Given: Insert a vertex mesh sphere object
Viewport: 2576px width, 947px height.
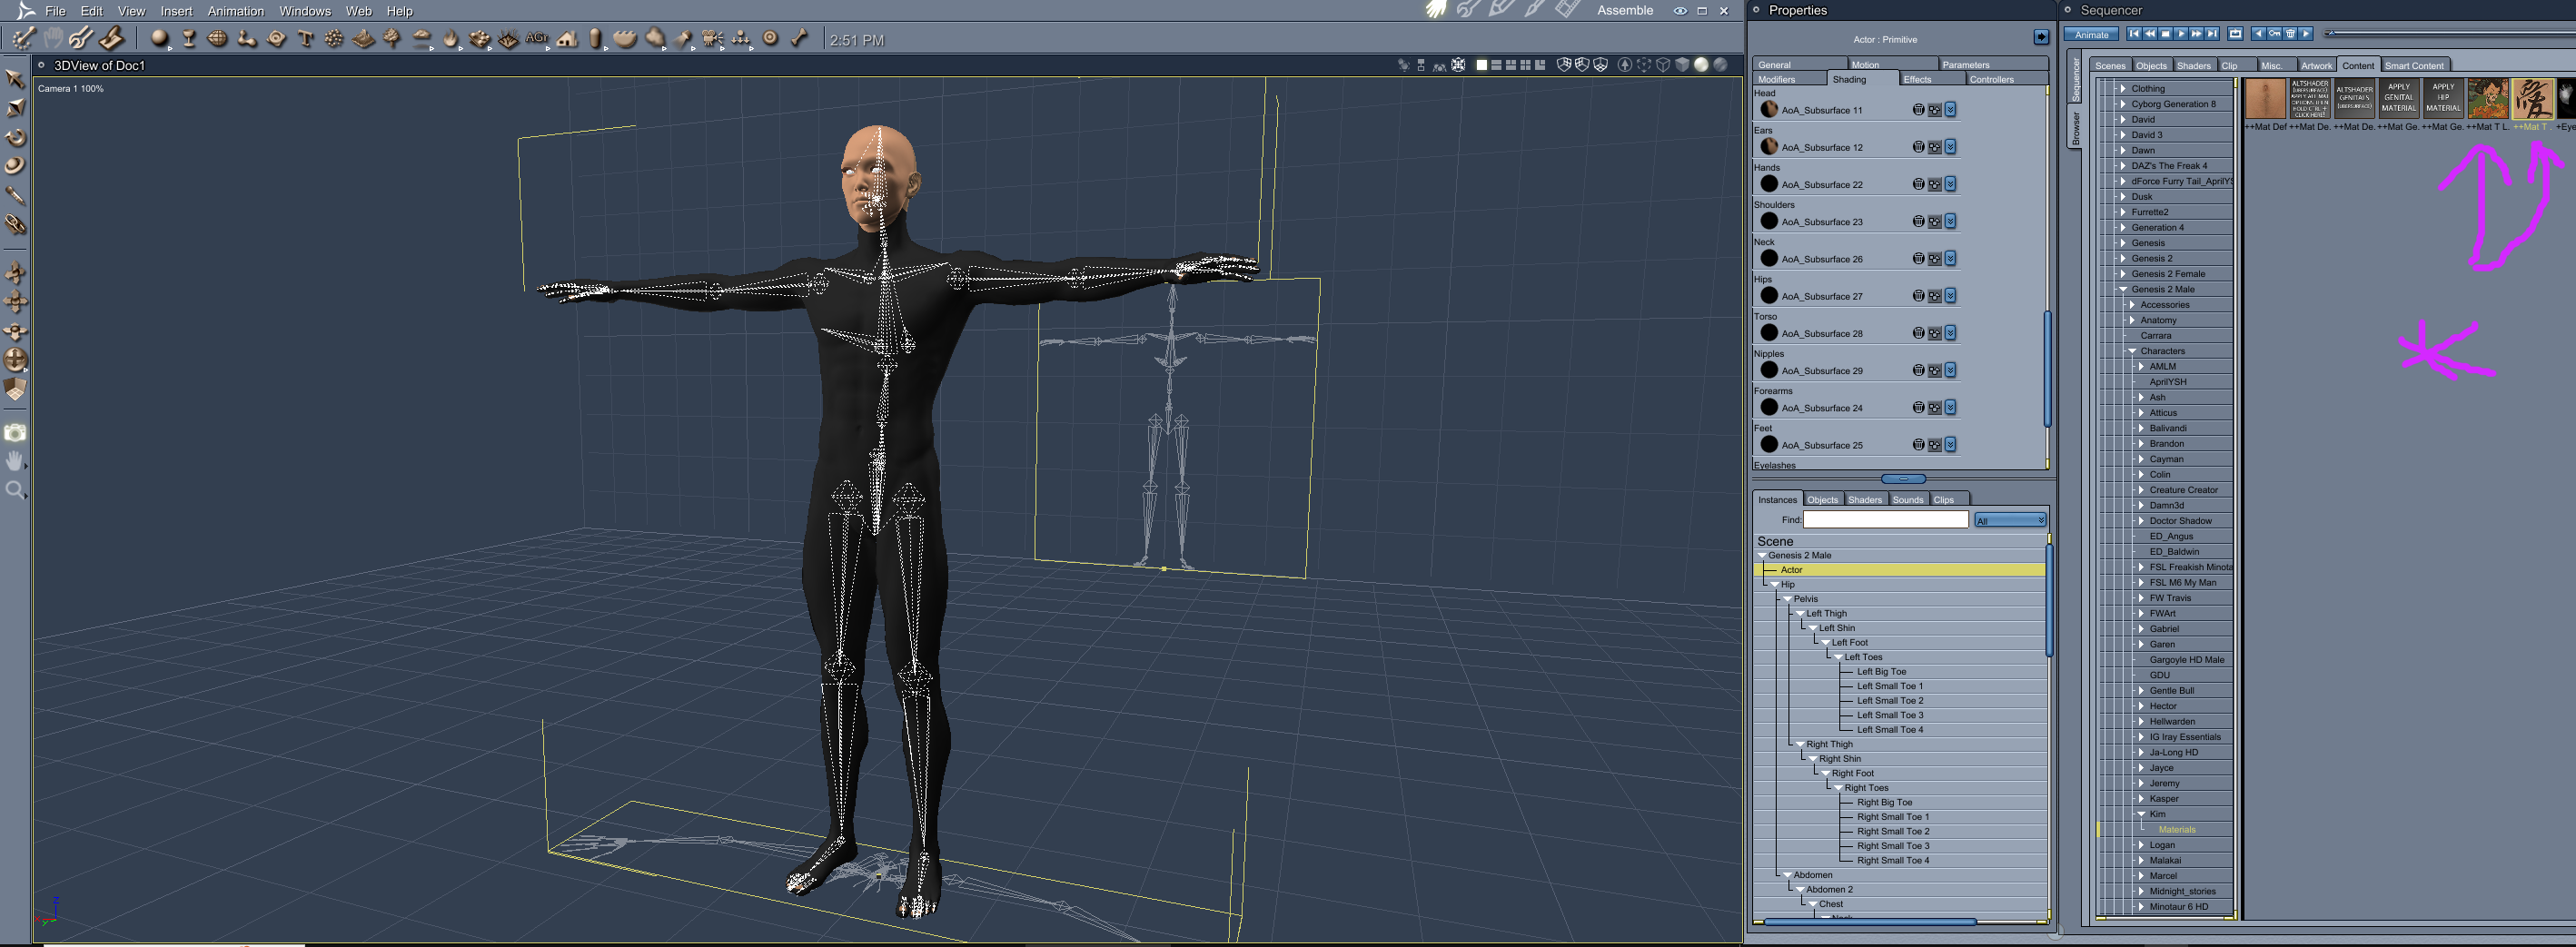Looking at the screenshot, I should click(x=217, y=39).
